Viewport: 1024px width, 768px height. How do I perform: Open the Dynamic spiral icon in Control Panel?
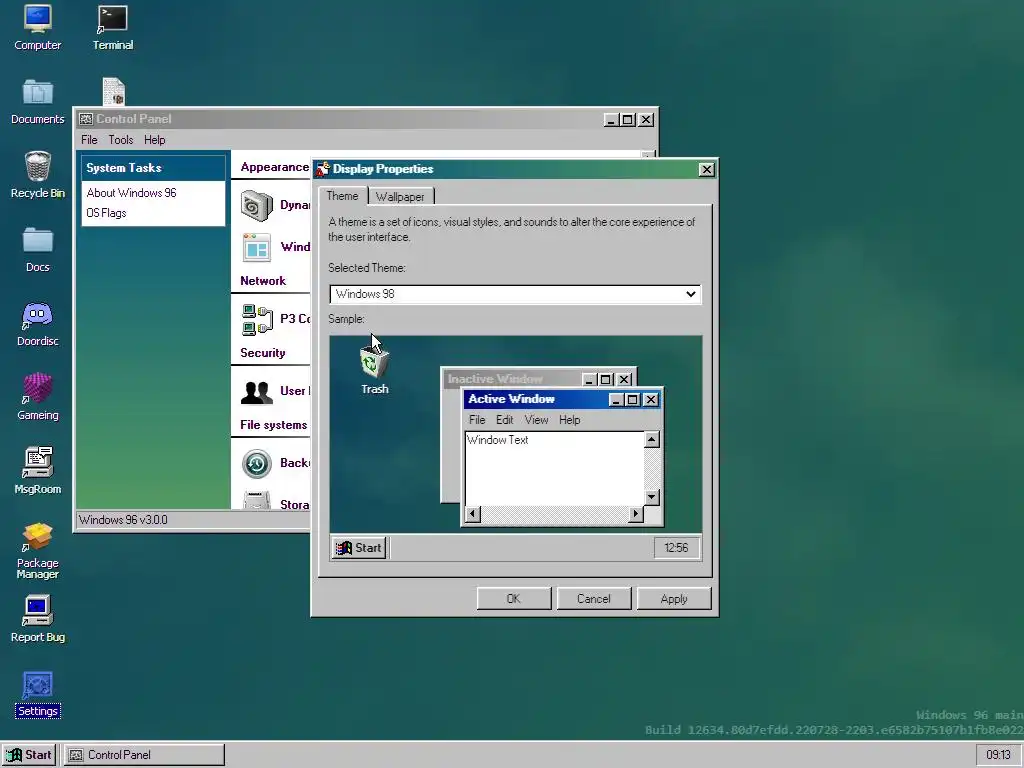(x=257, y=205)
